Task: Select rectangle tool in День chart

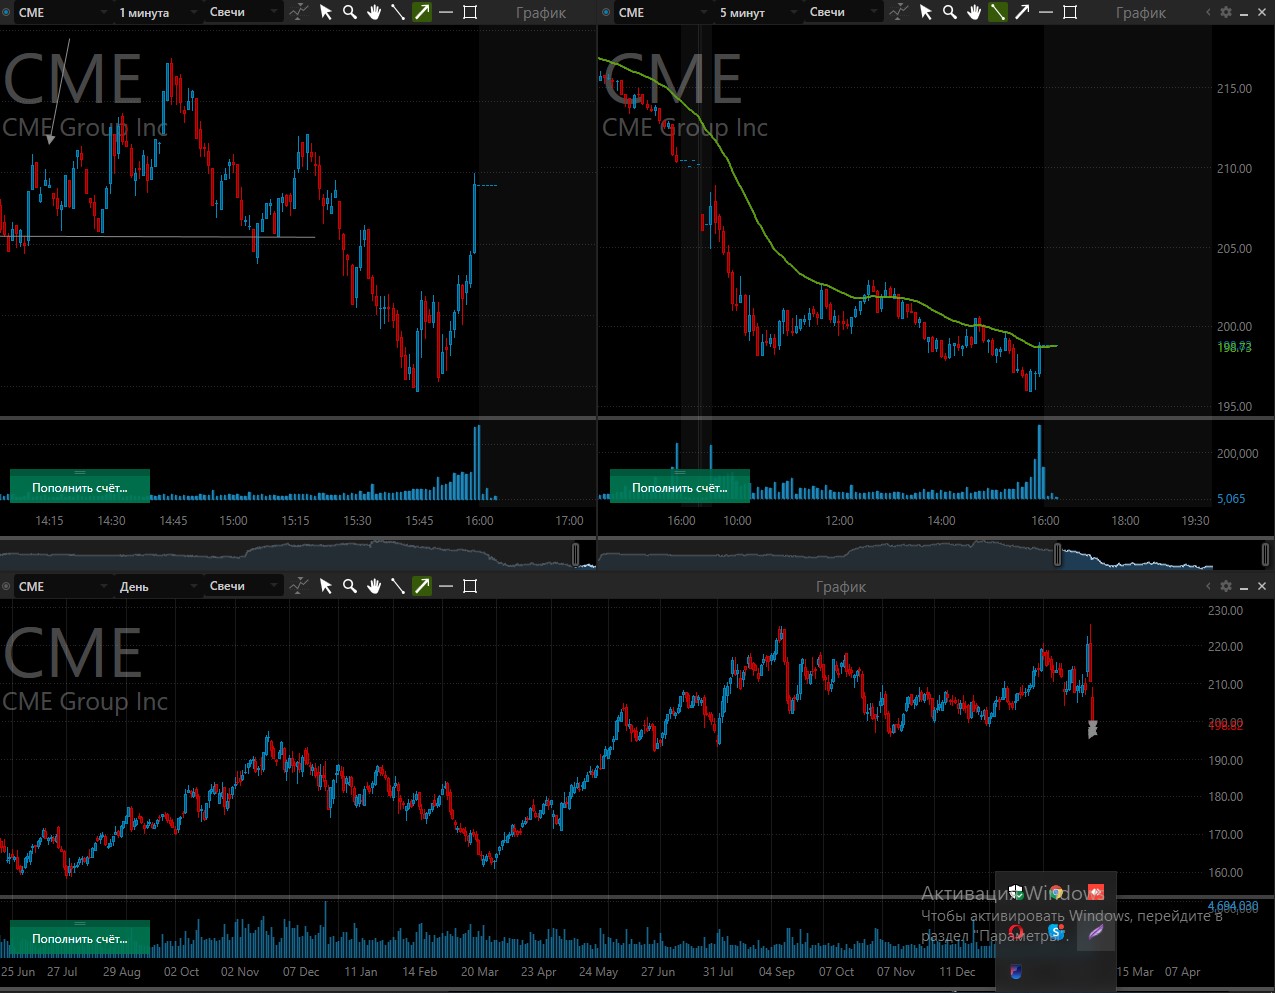Action: pyautogui.click(x=470, y=586)
